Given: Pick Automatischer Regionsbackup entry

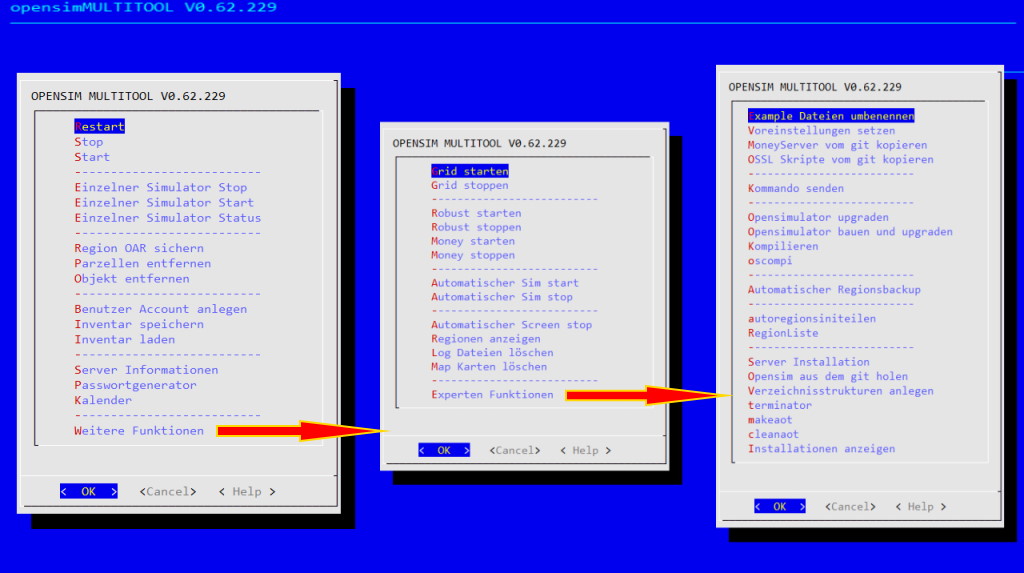Looking at the screenshot, I should [x=834, y=290].
